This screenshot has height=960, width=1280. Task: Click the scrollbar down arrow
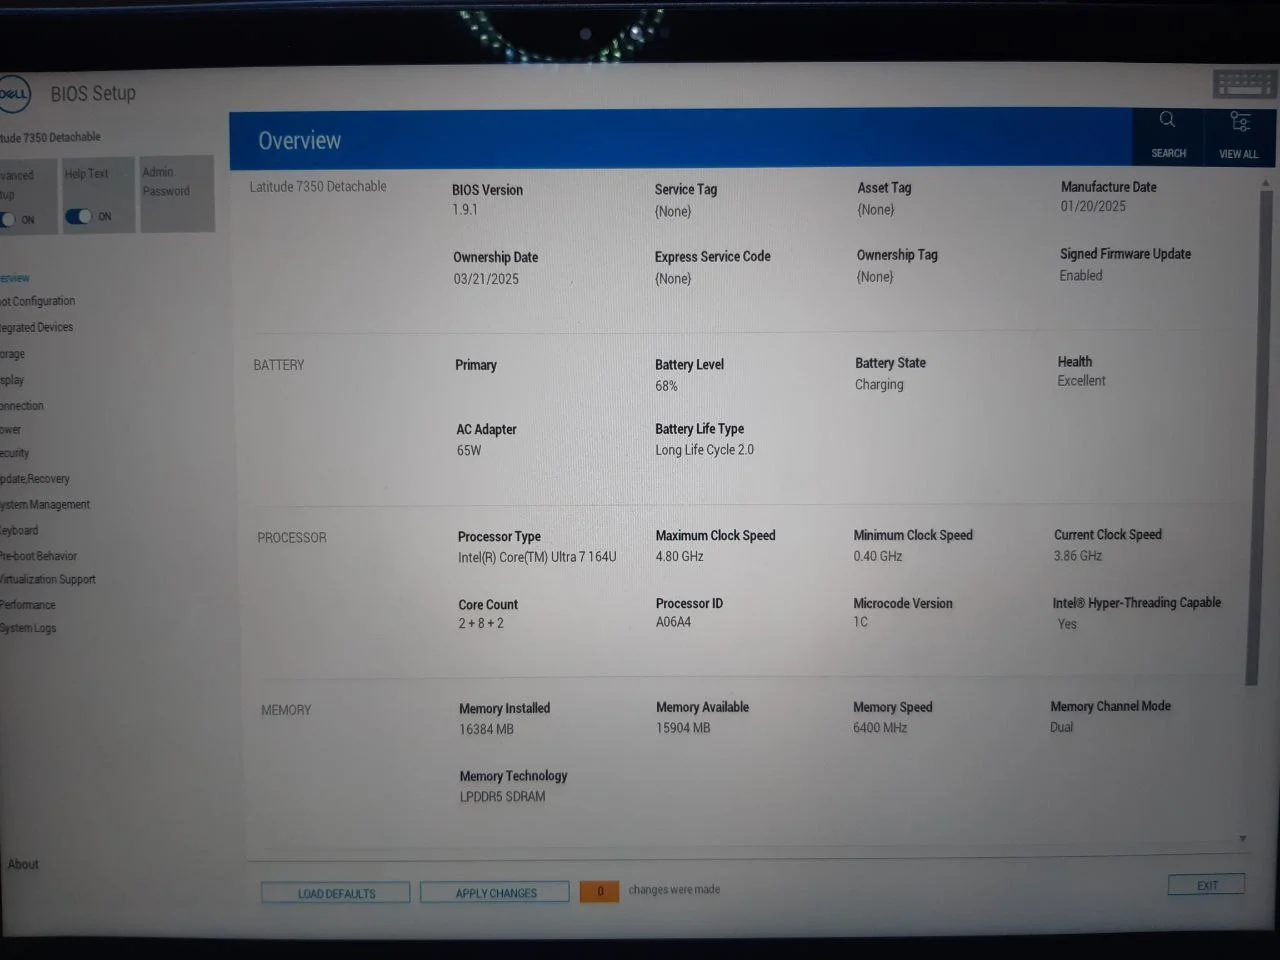[1243, 839]
